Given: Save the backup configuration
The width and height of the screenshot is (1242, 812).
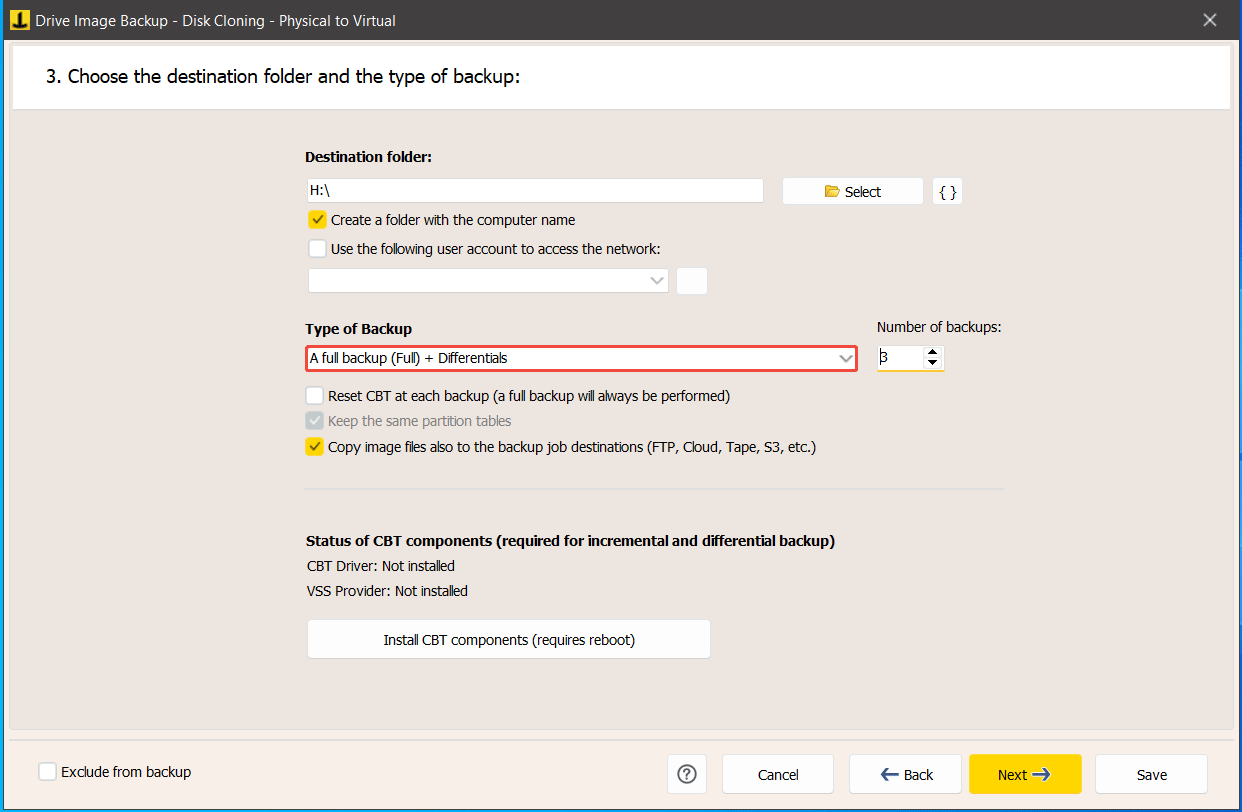Looking at the screenshot, I should pos(1150,774).
